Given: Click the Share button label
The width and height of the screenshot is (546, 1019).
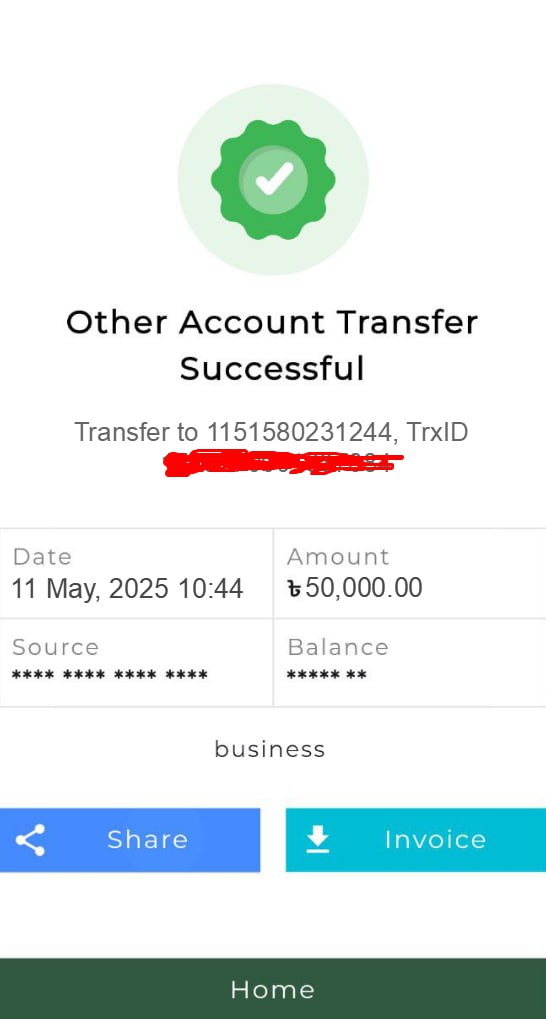Looking at the screenshot, I should (x=148, y=840).
